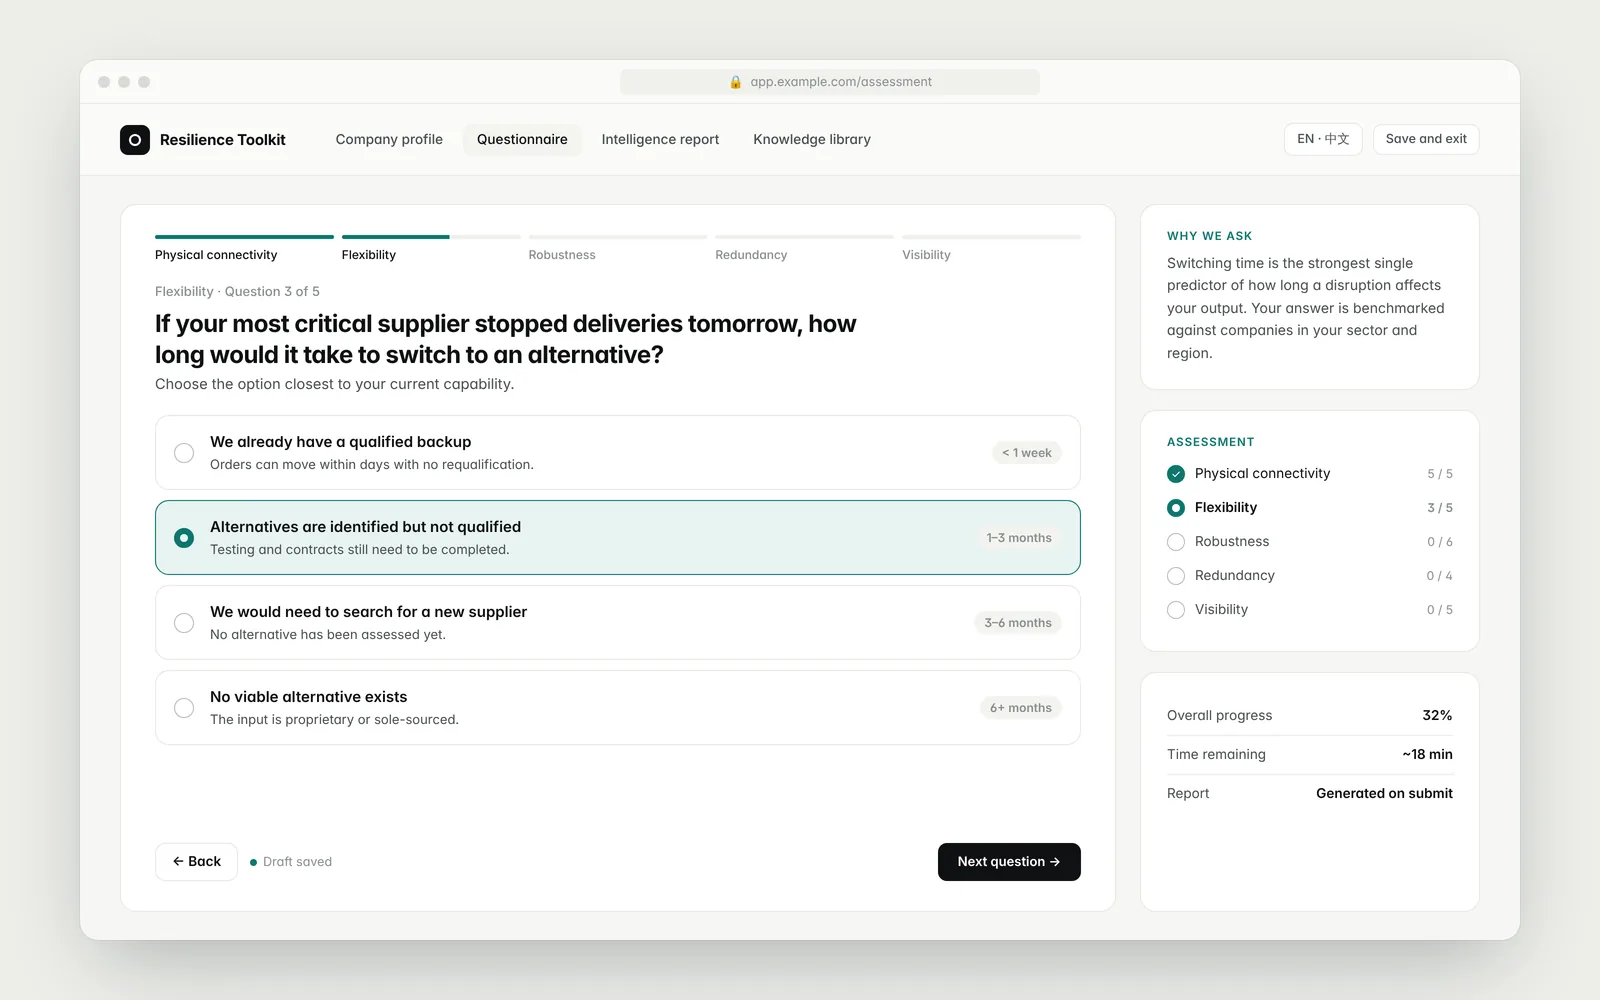Click the Redundancy progress step
This screenshot has width=1600, height=1000.
[x=804, y=248]
